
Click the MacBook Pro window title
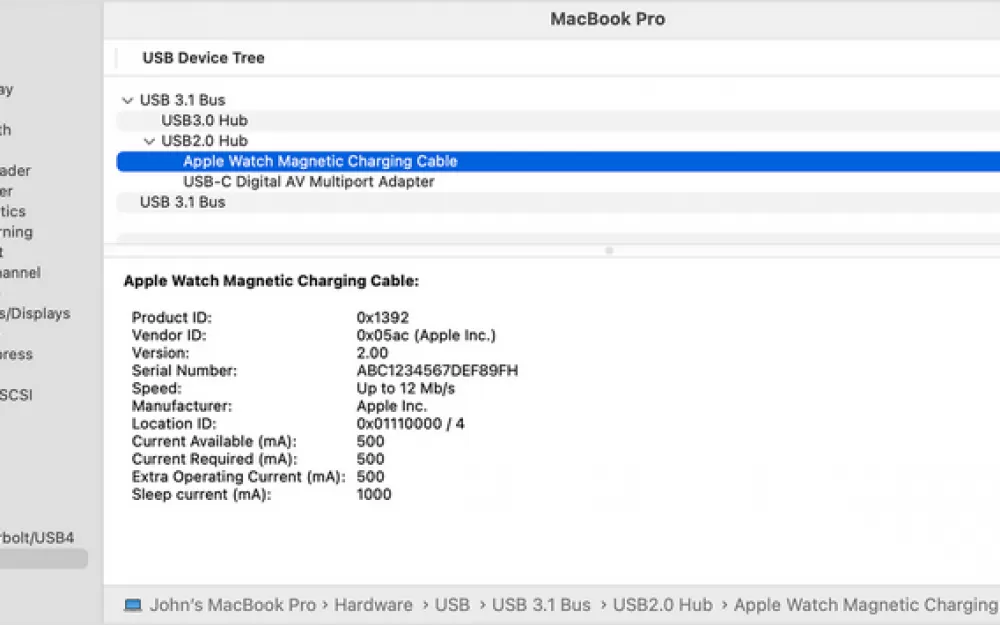(x=608, y=19)
